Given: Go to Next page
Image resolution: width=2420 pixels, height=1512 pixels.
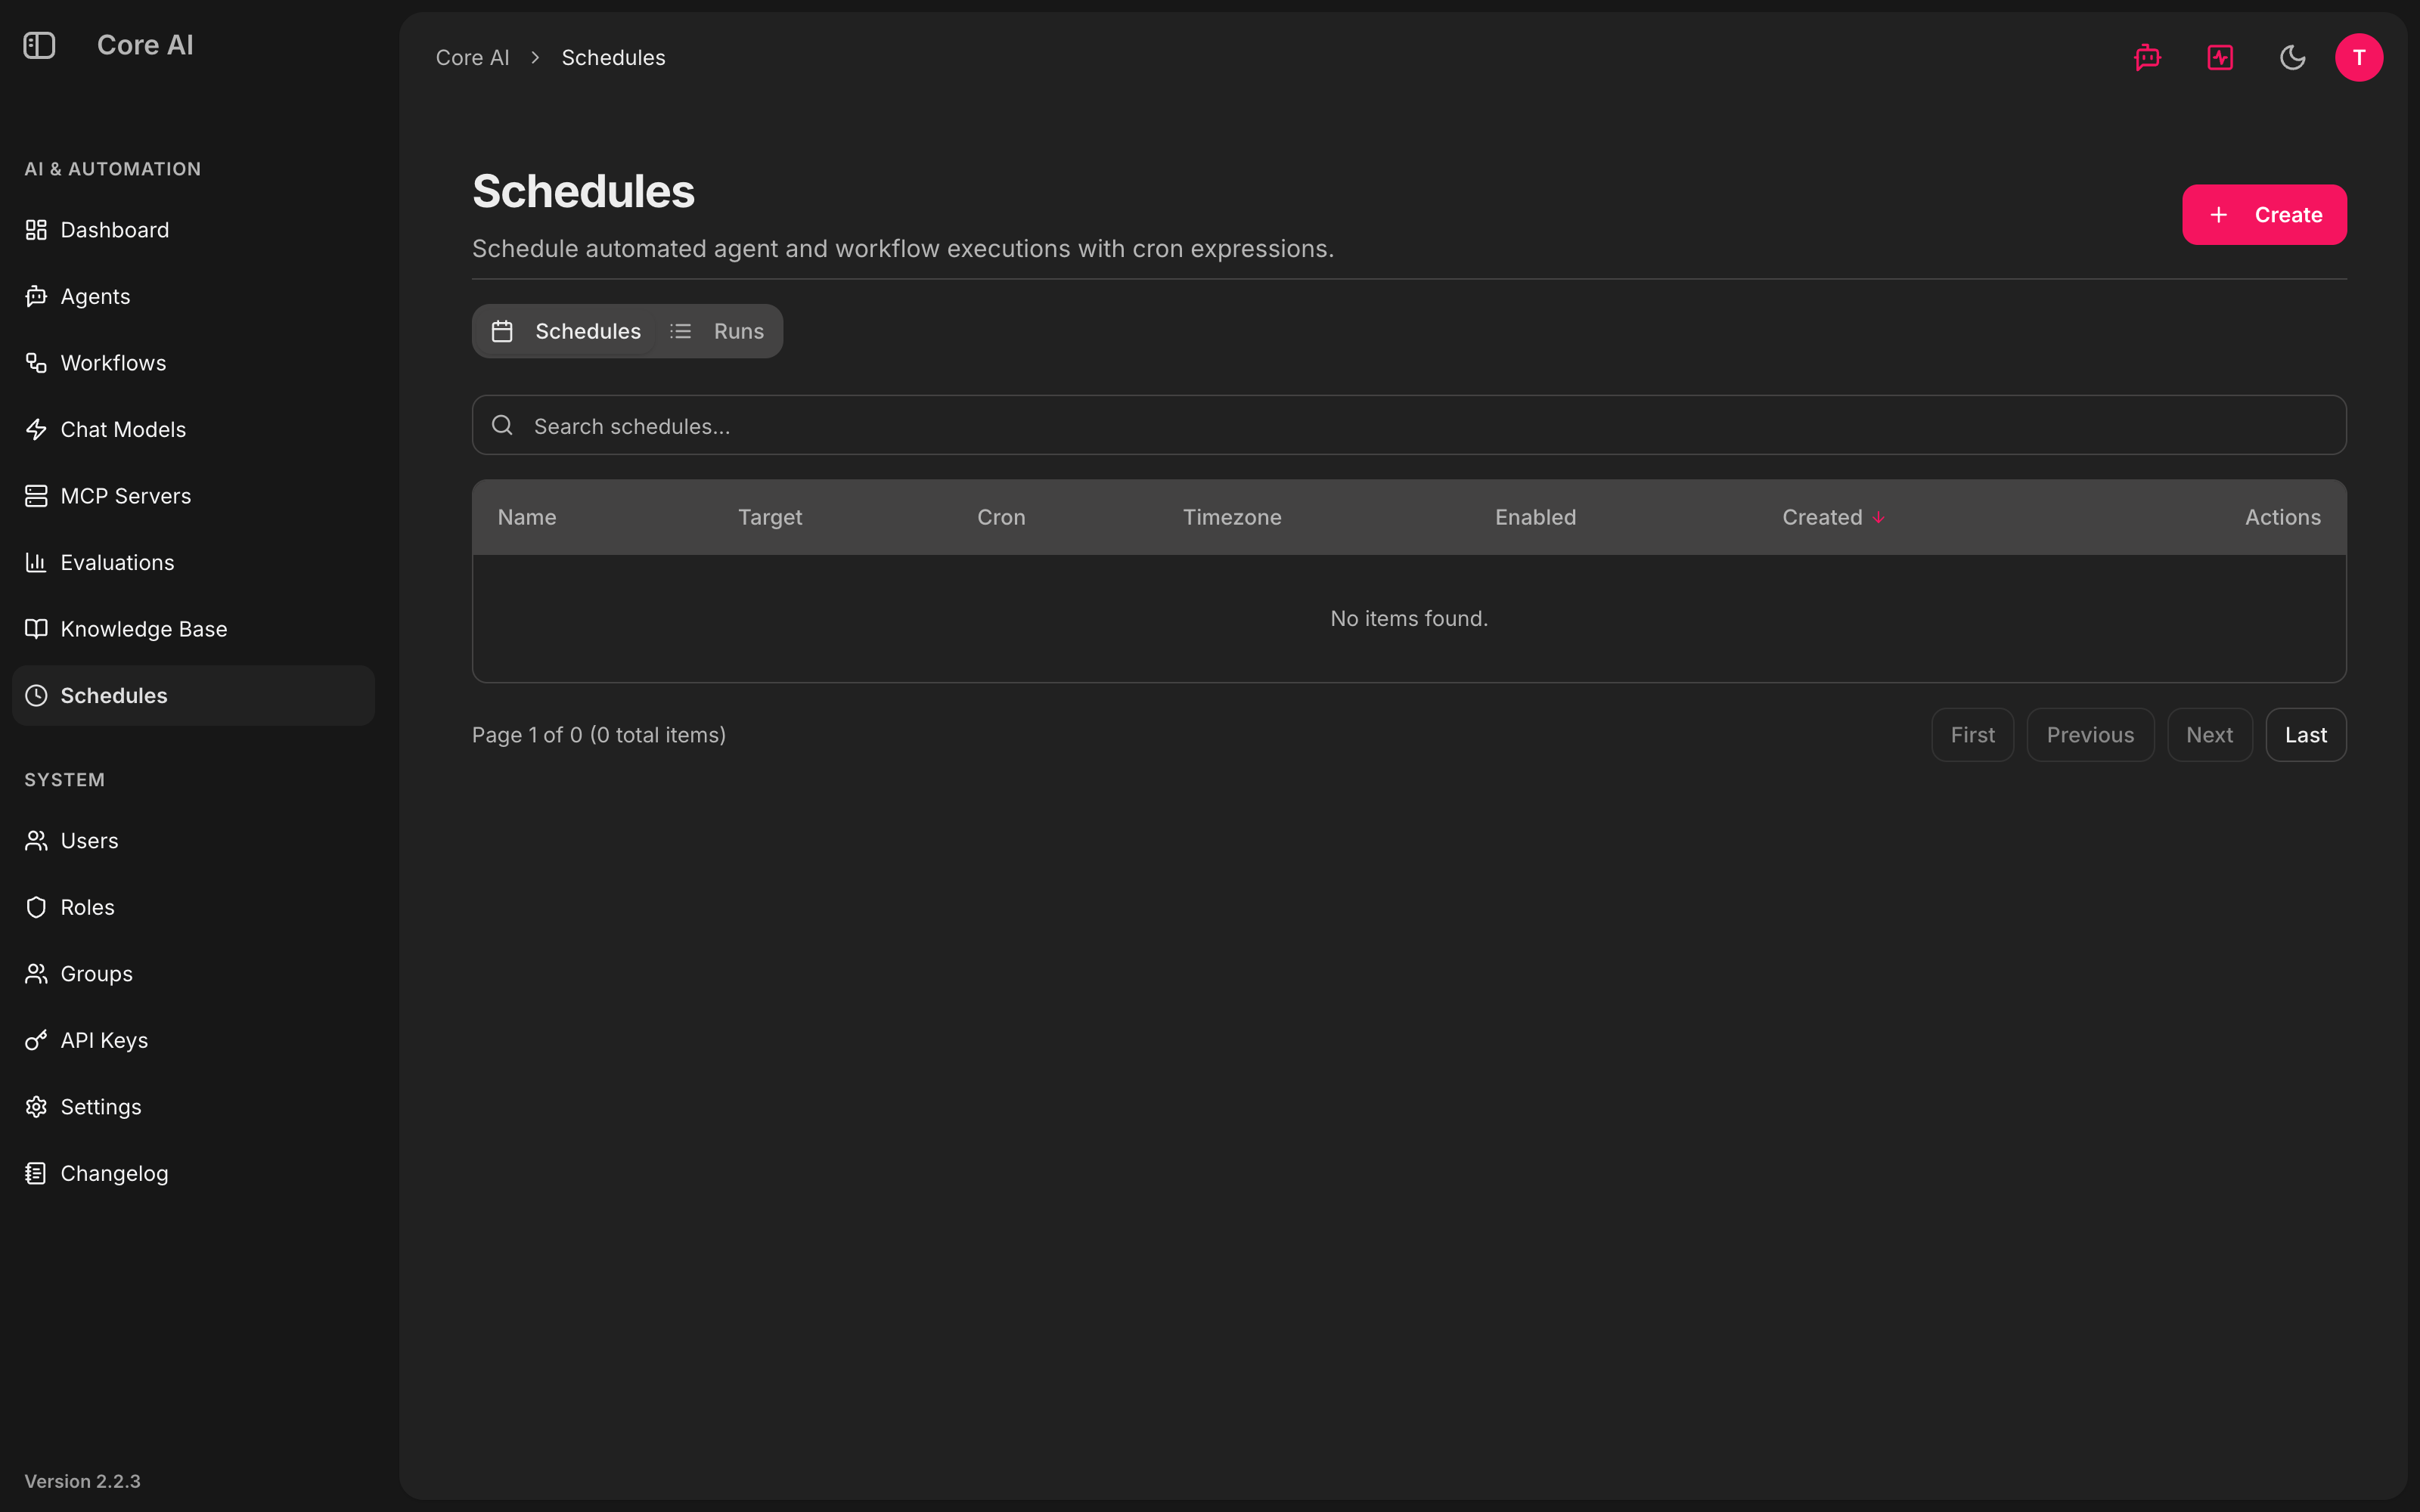Looking at the screenshot, I should pyautogui.click(x=2209, y=735).
